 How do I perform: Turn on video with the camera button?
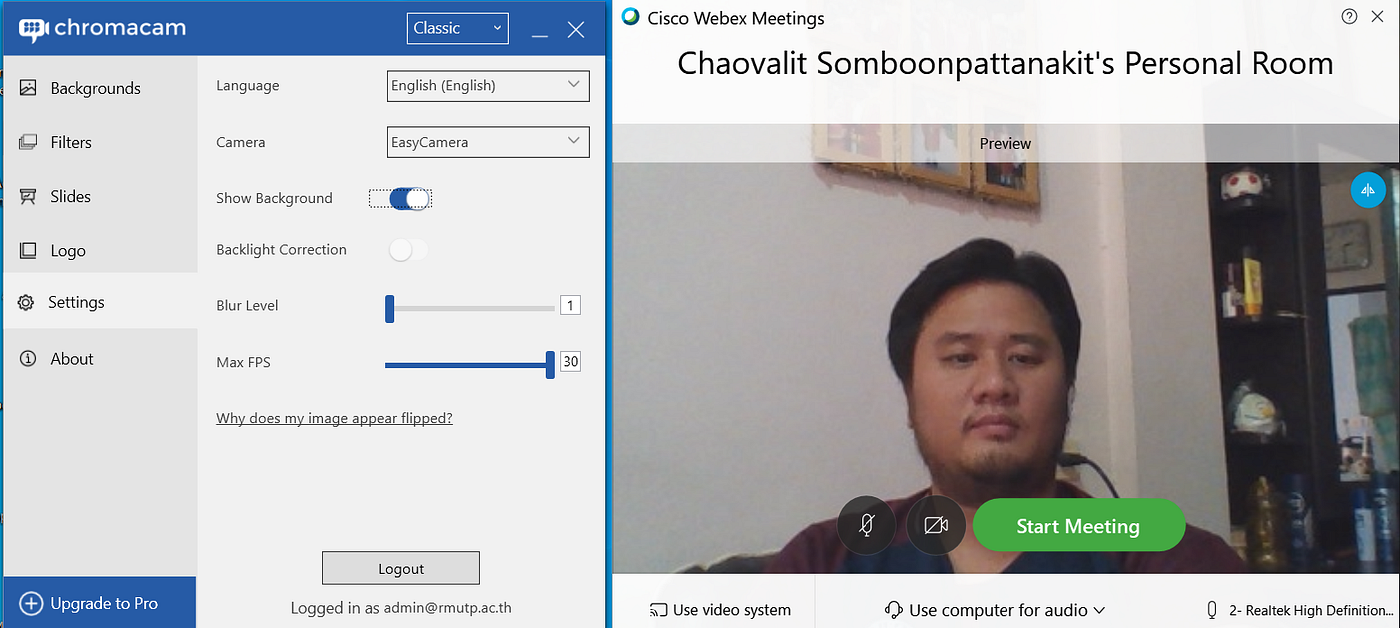(936, 525)
